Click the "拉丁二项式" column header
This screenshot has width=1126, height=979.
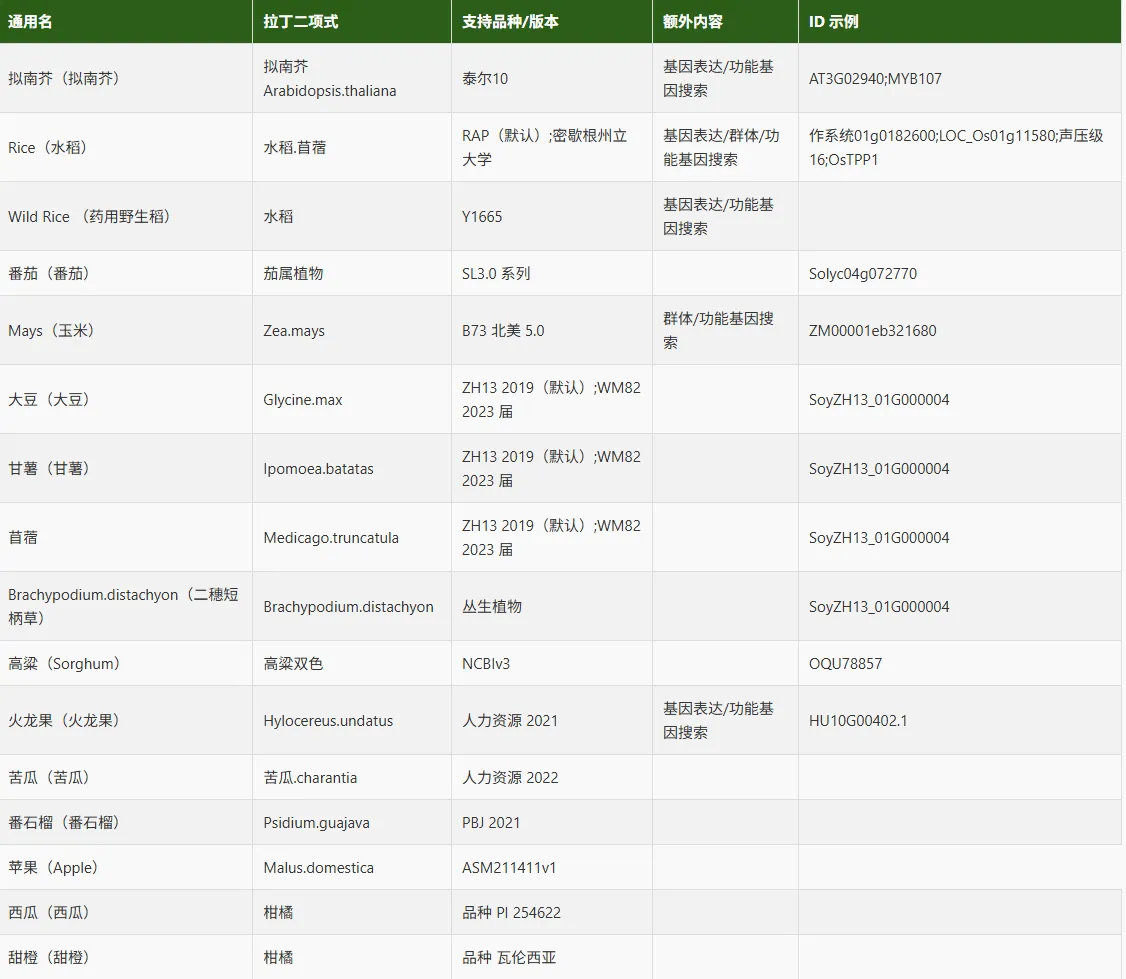click(300, 22)
